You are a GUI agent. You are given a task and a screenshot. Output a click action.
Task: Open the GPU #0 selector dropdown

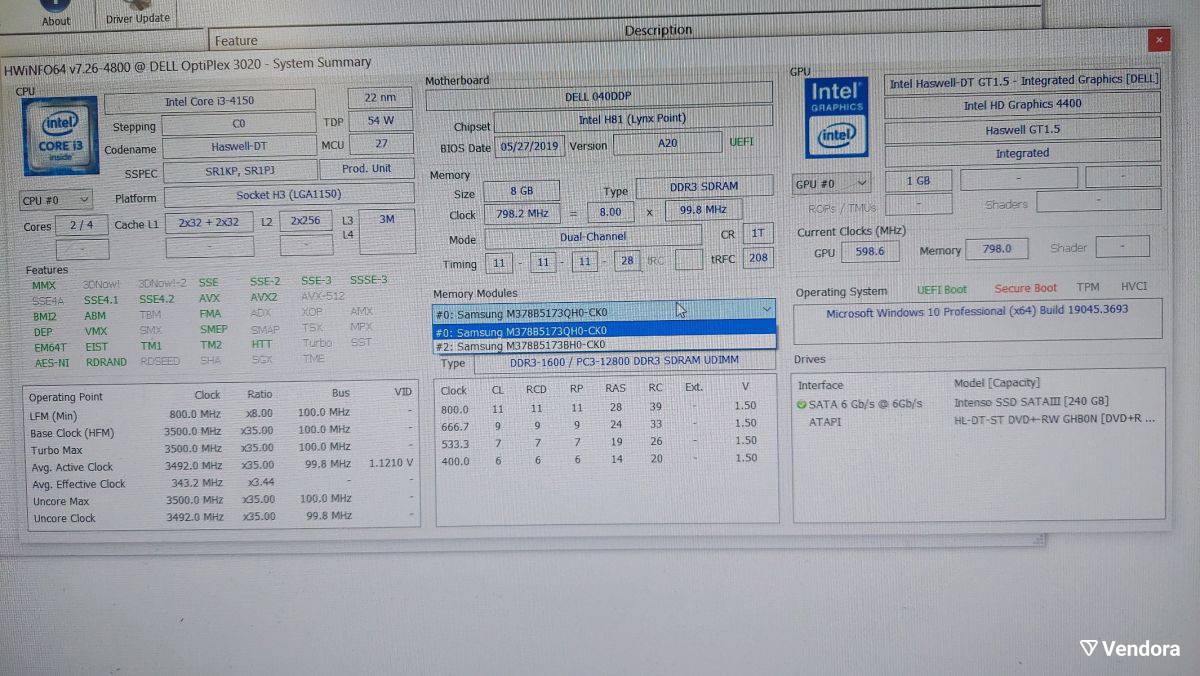pyautogui.click(x=832, y=184)
